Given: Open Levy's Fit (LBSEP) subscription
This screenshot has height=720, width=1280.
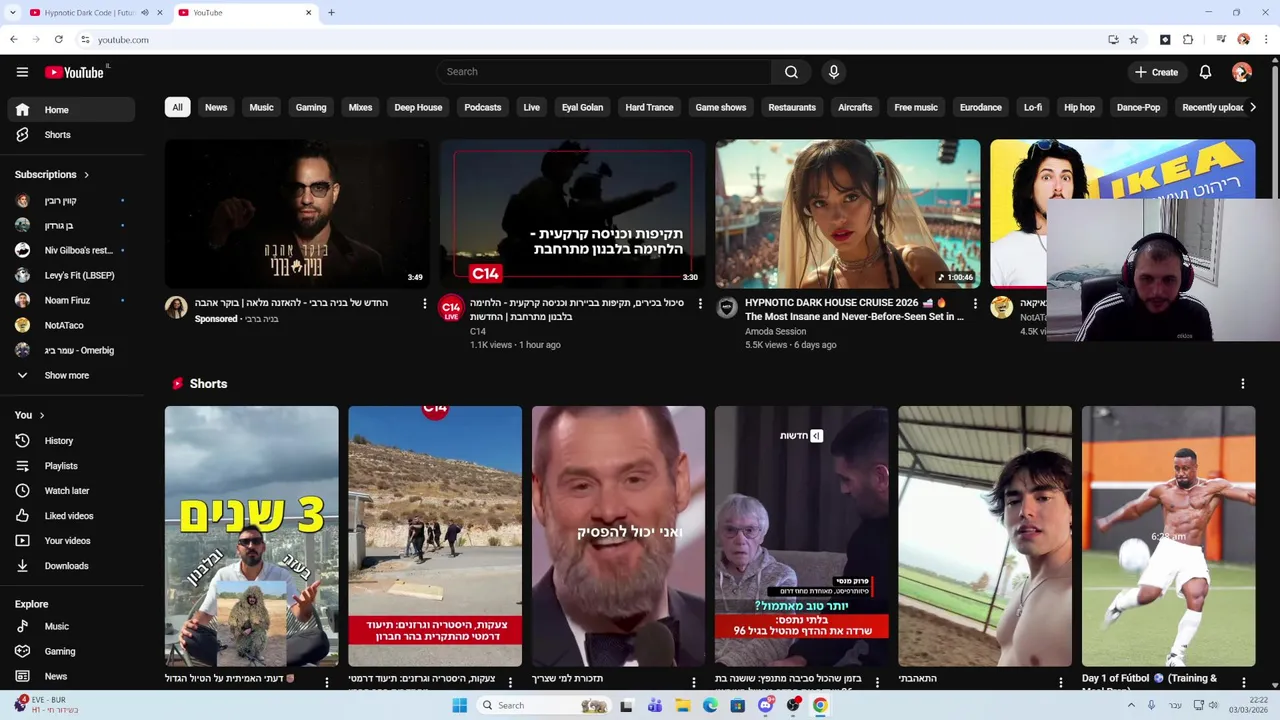Looking at the screenshot, I should pos(70,276).
